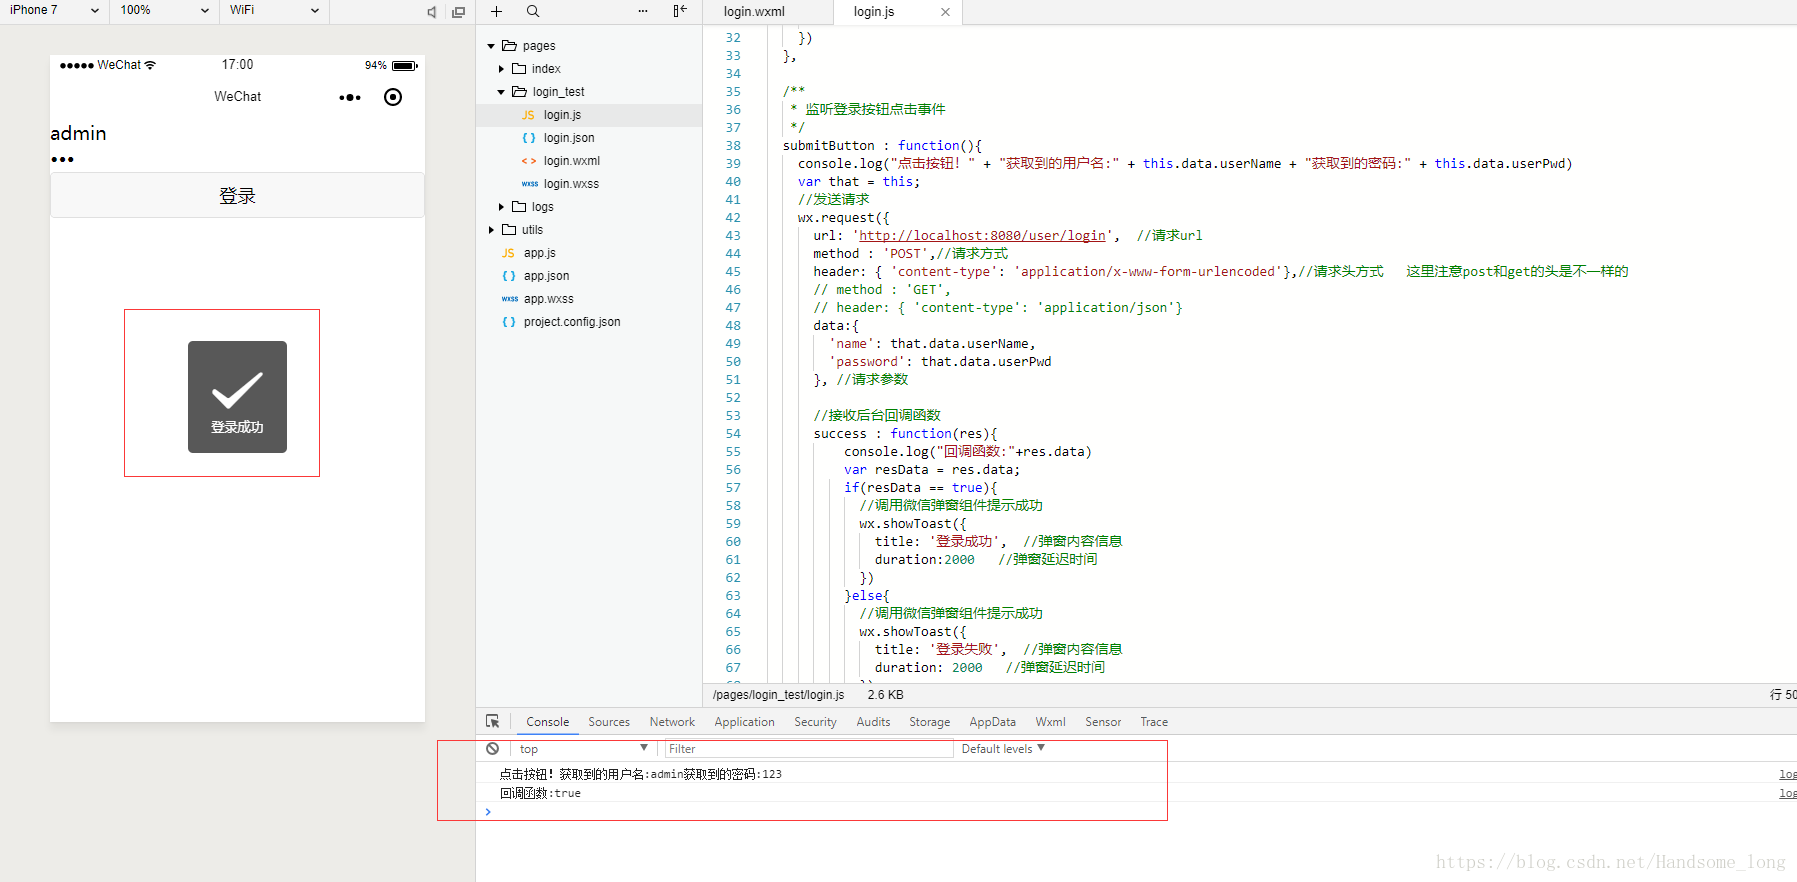Image resolution: width=1797 pixels, height=882 pixels.
Task: Open the Application devtools tab
Action: pos(745,722)
